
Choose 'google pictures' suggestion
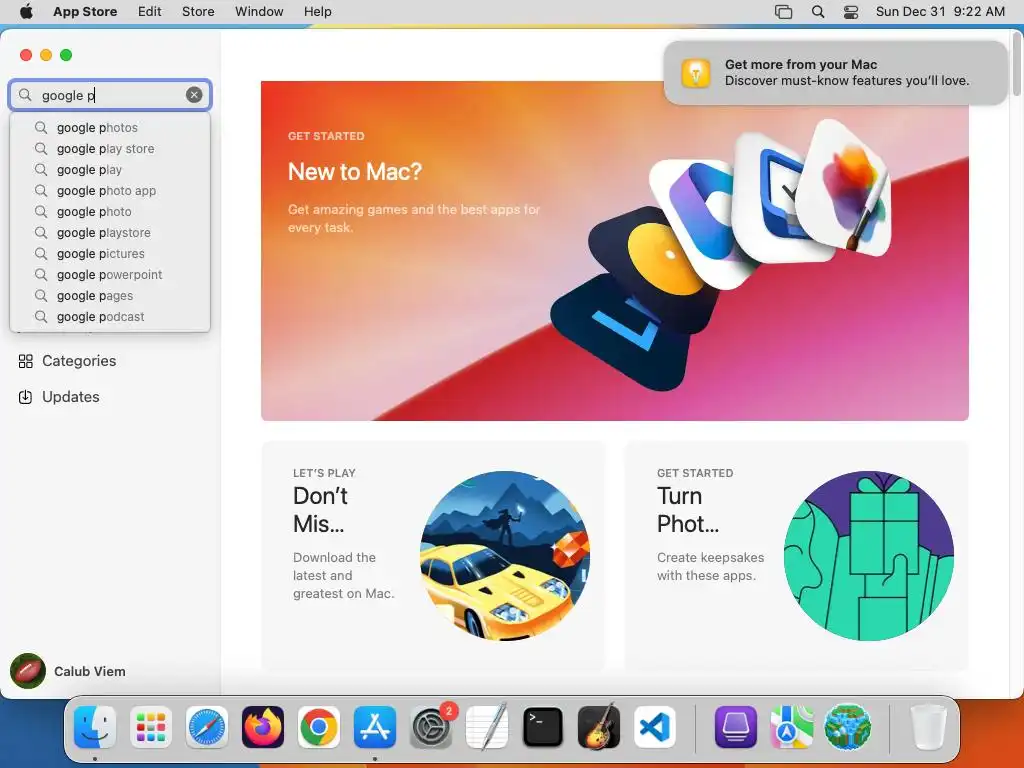tap(110, 253)
